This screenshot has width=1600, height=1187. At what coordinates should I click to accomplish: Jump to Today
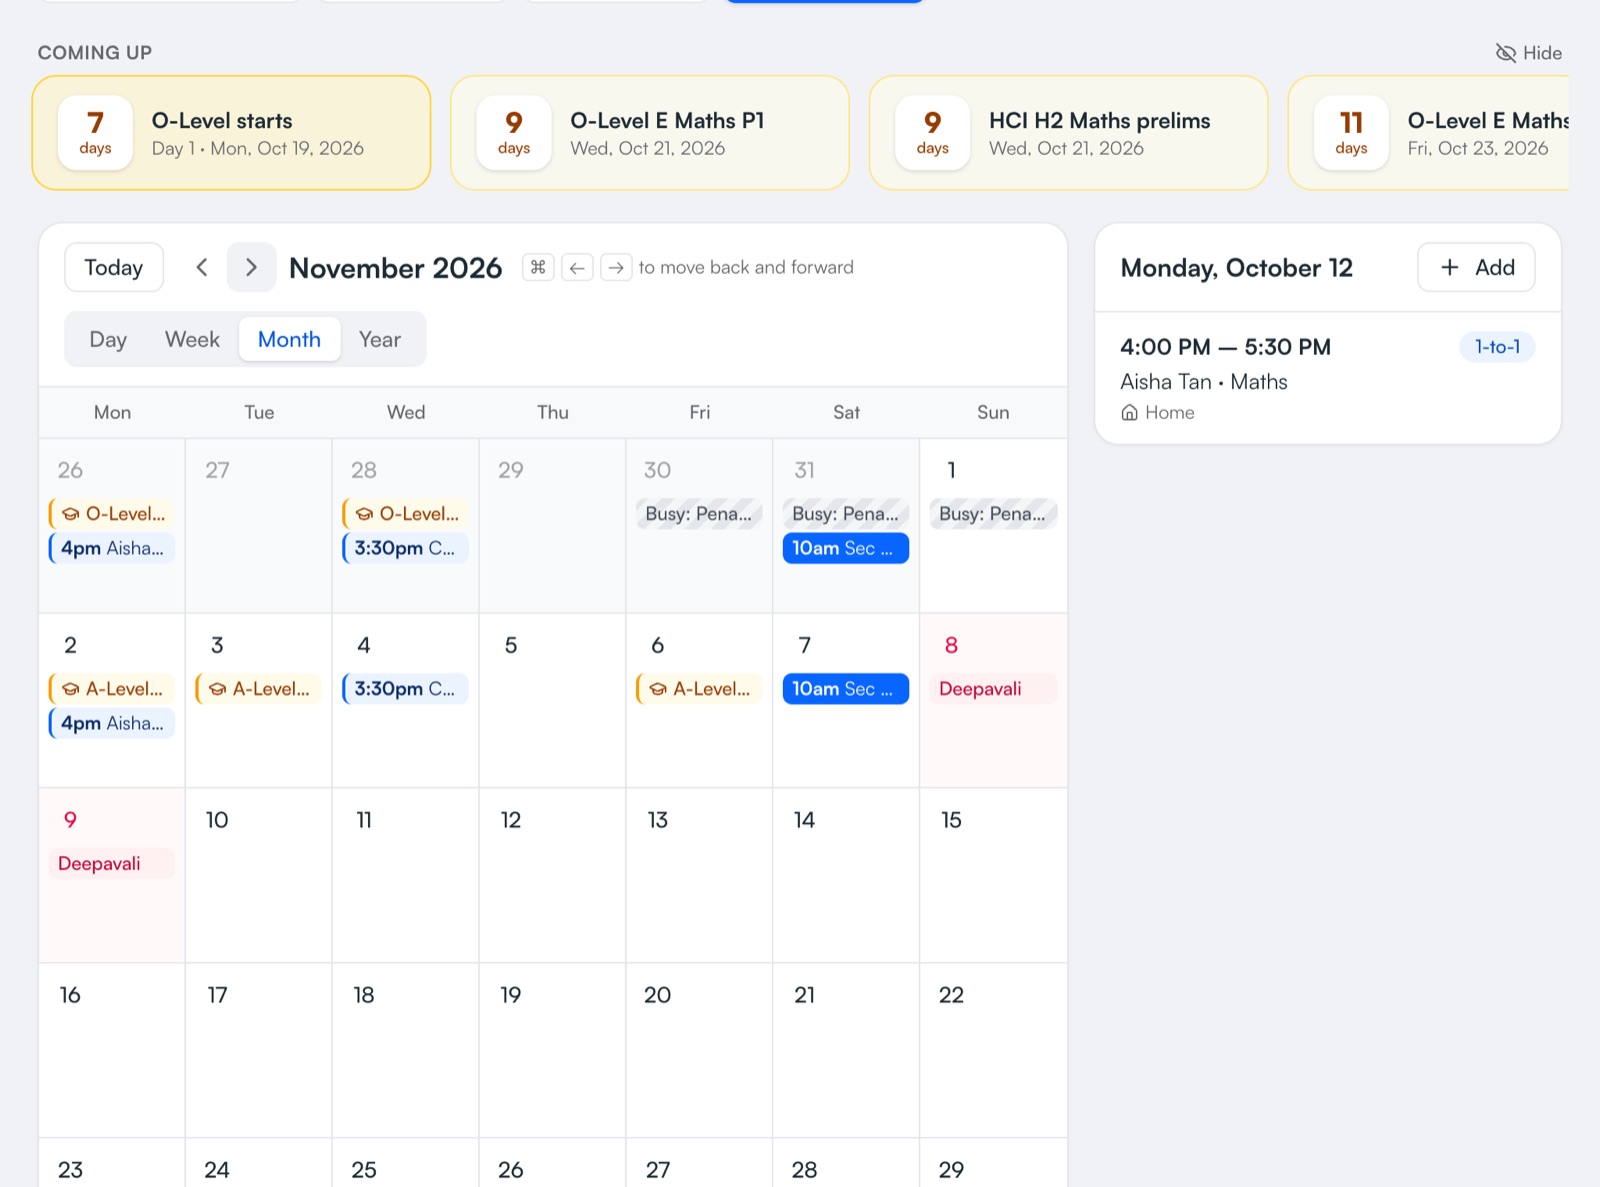(114, 267)
